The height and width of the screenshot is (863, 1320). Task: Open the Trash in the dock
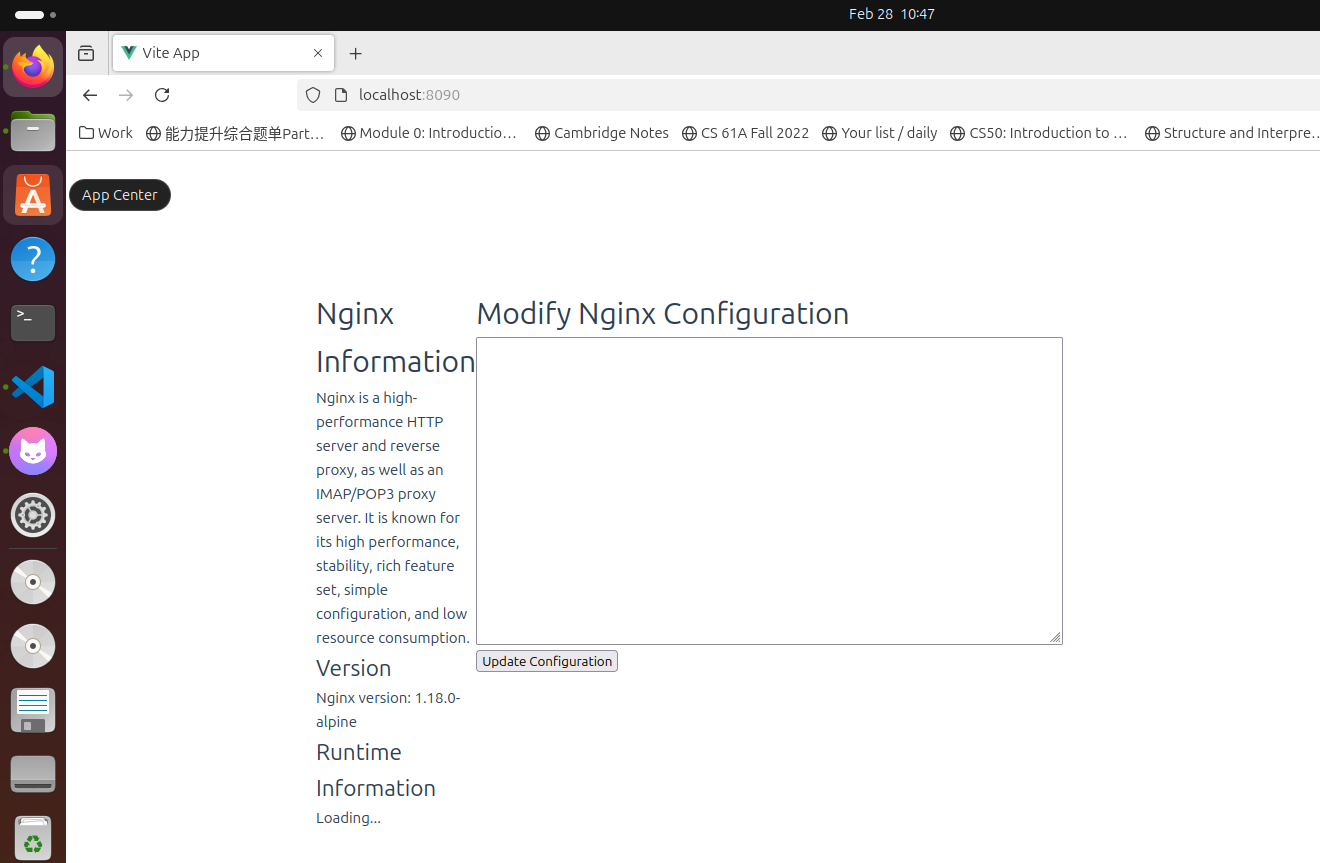[33, 837]
